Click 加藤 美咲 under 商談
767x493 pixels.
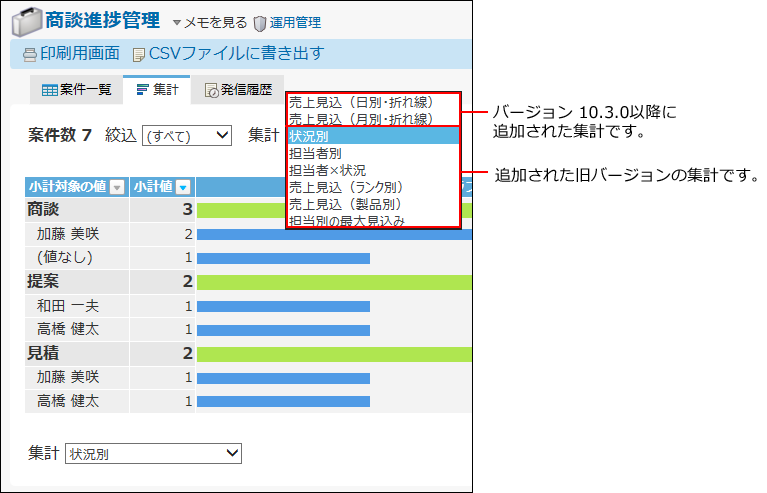[68, 234]
